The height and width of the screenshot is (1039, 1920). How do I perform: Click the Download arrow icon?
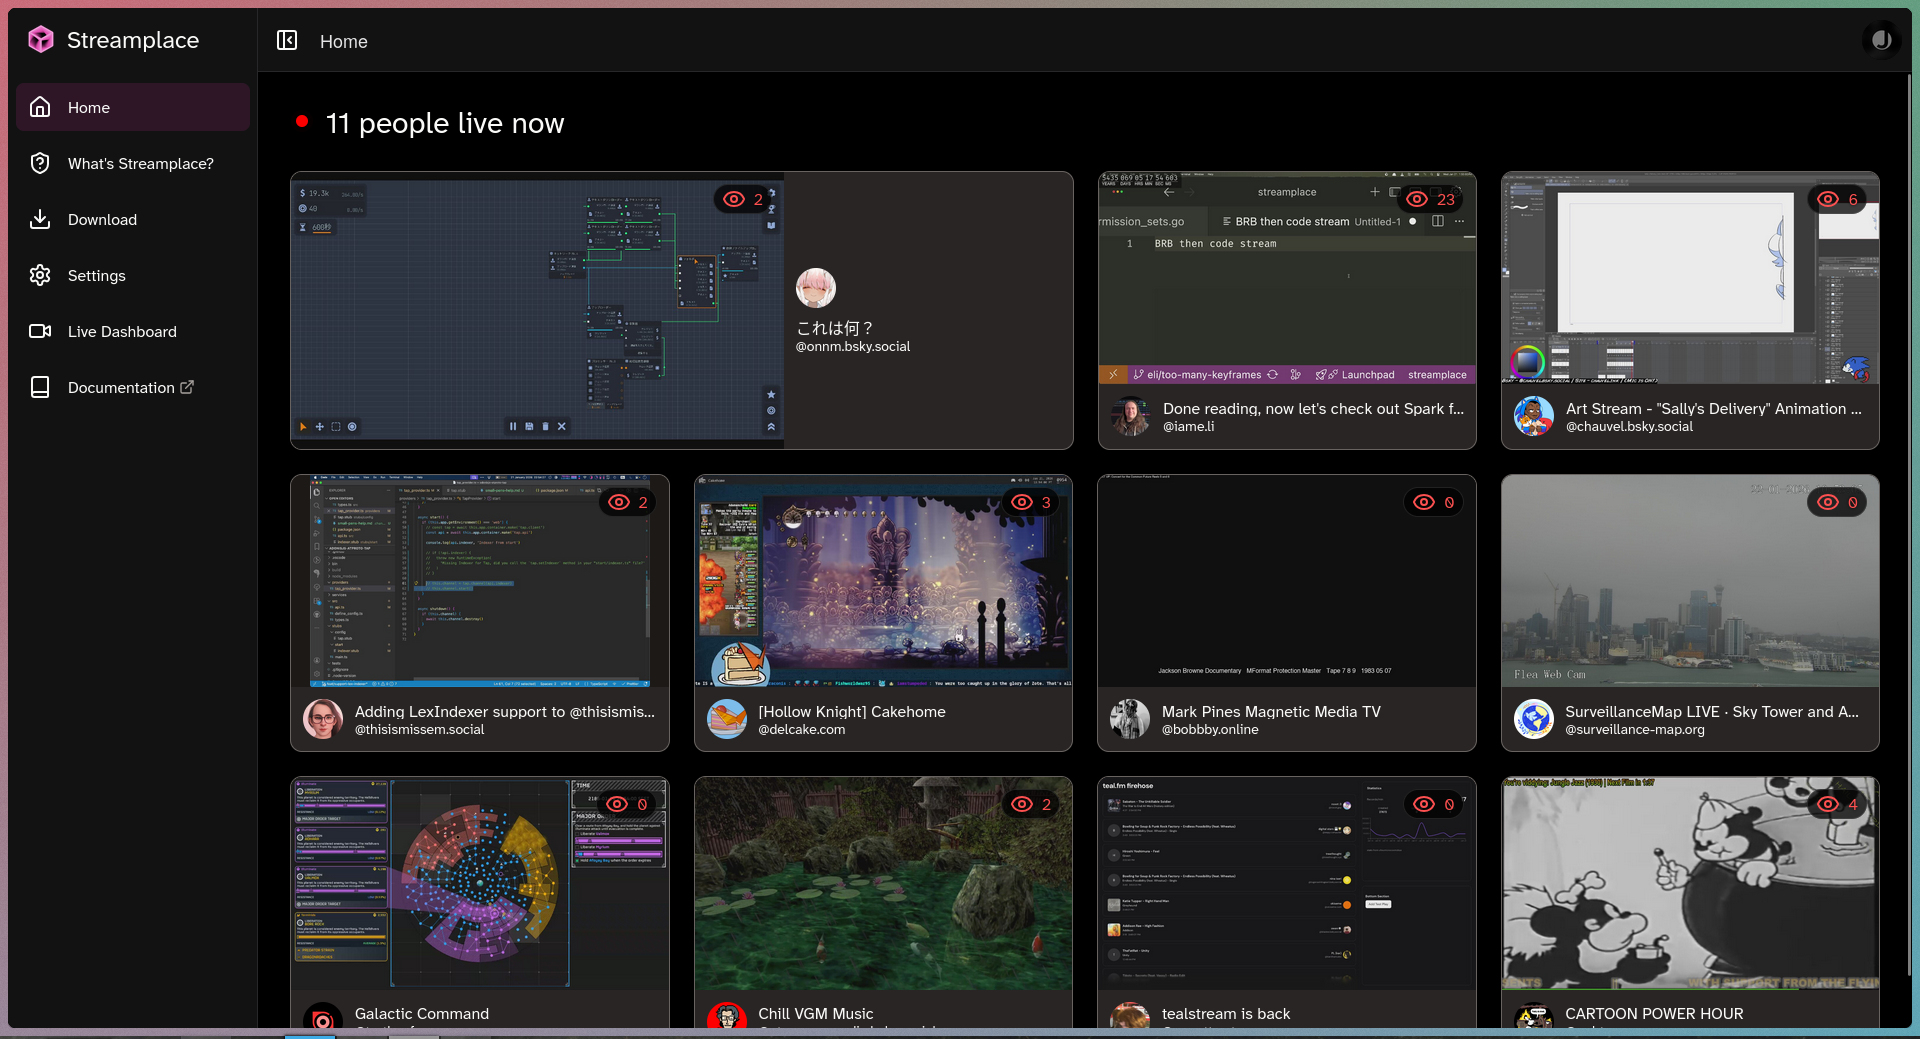click(40, 219)
